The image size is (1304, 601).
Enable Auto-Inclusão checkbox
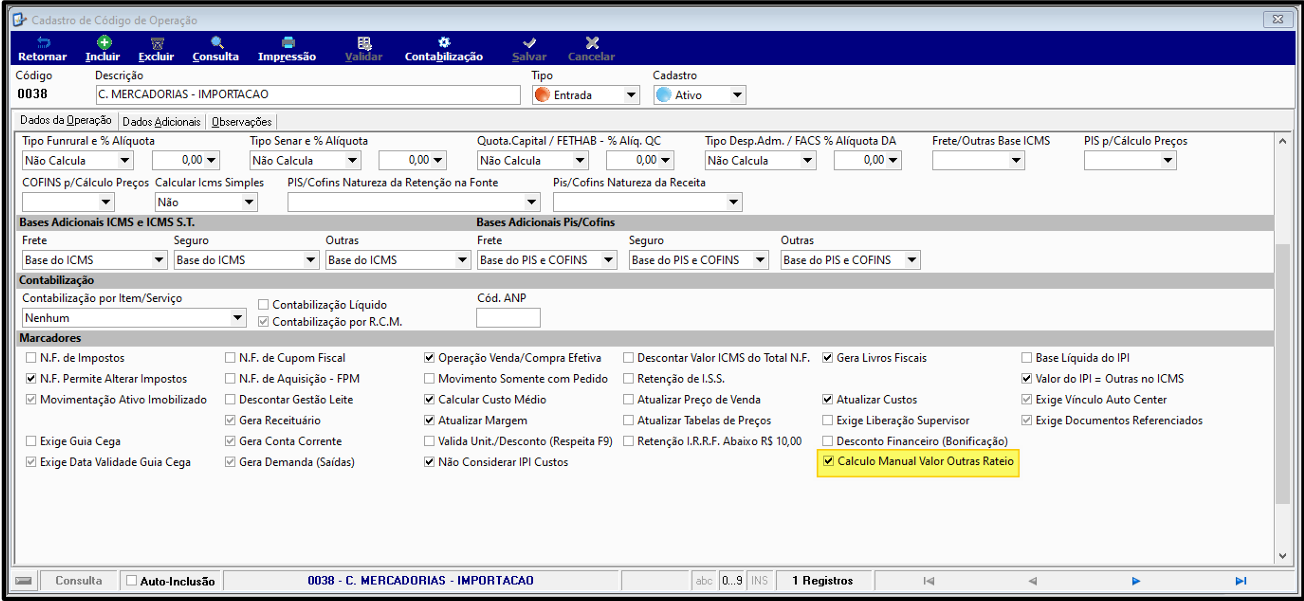(x=131, y=580)
